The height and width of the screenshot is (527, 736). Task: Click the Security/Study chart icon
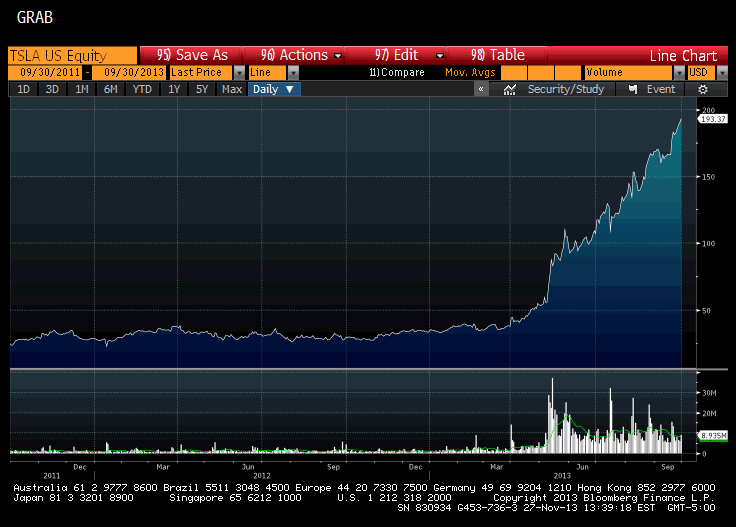[509, 90]
